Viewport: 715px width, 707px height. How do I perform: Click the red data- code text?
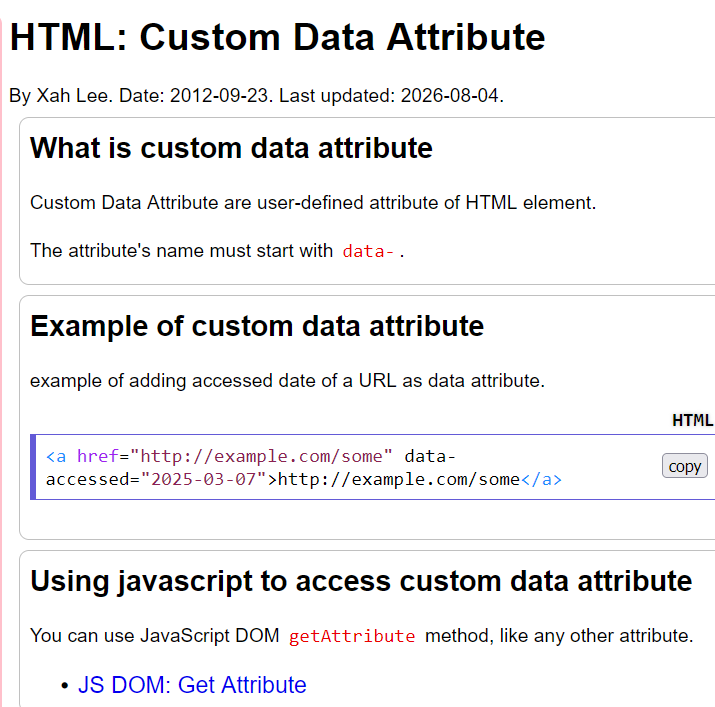[x=368, y=251]
